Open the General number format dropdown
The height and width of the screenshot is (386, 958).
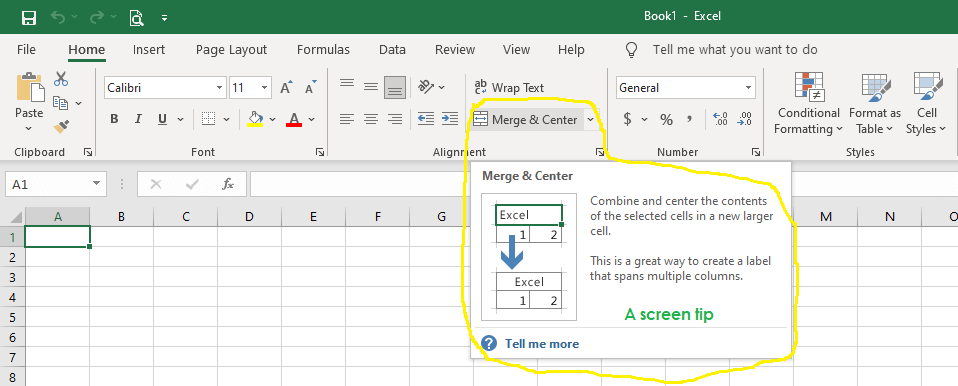(748, 88)
